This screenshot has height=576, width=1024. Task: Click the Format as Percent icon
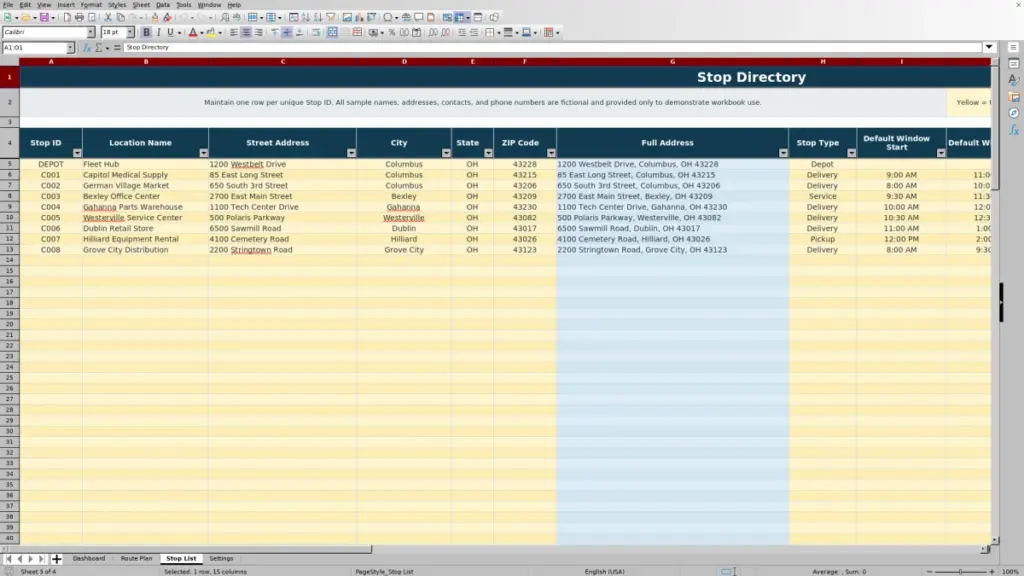pos(392,32)
